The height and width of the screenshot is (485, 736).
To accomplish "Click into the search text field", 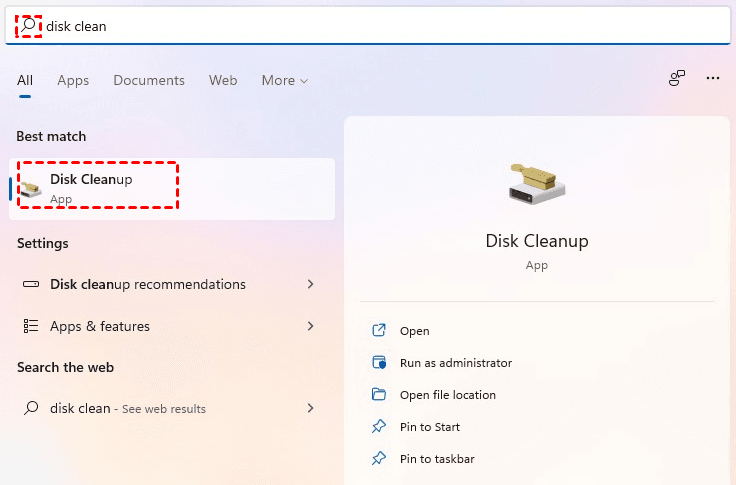I will point(380,26).
